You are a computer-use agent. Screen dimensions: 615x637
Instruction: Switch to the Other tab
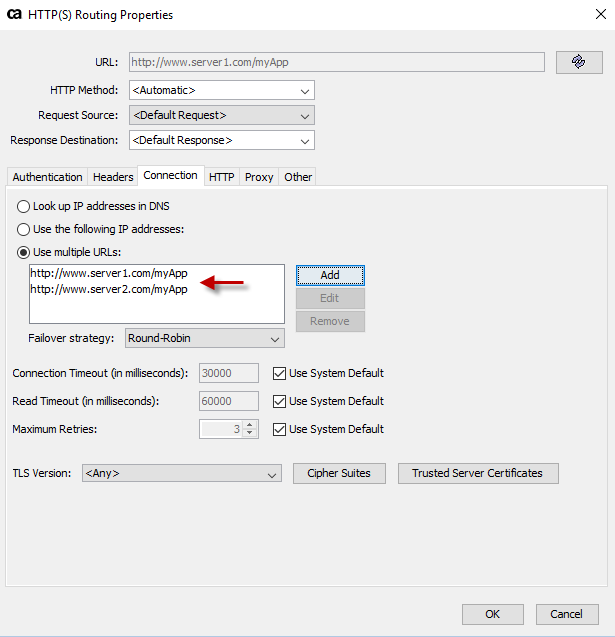(298, 177)
